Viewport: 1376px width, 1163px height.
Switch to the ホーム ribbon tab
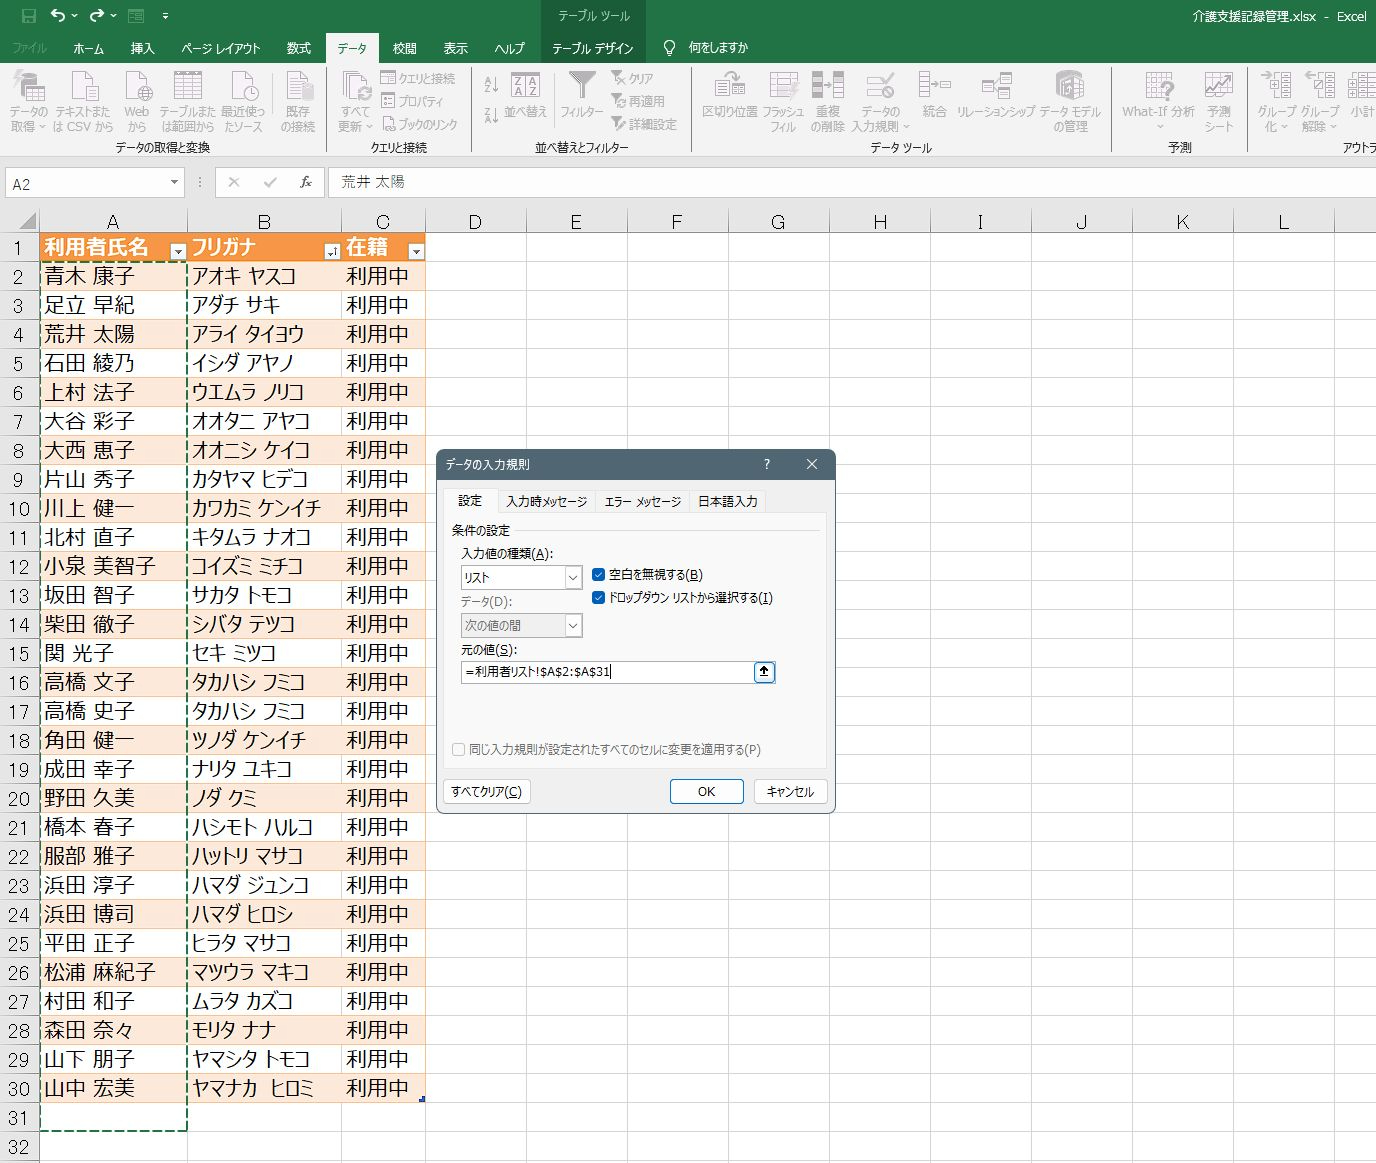(88, 48)
